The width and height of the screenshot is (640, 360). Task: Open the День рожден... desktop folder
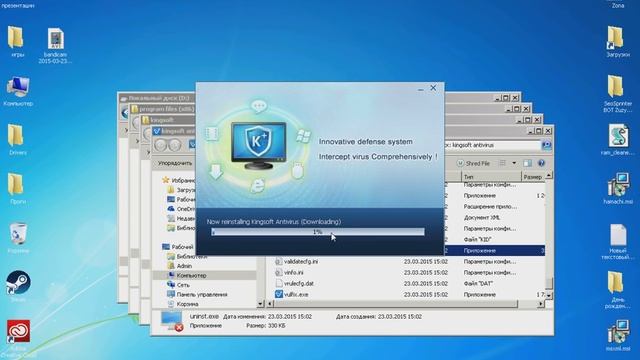pos(618,290)
